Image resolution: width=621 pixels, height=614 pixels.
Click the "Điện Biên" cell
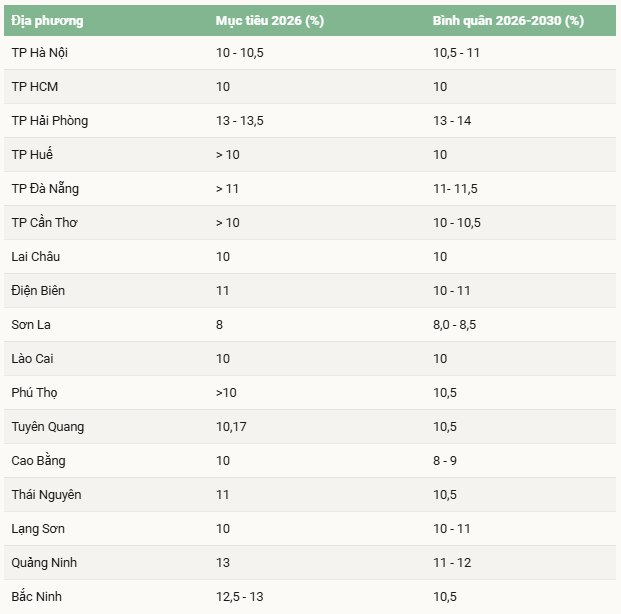pyautogui.click(x=39, y=291)
